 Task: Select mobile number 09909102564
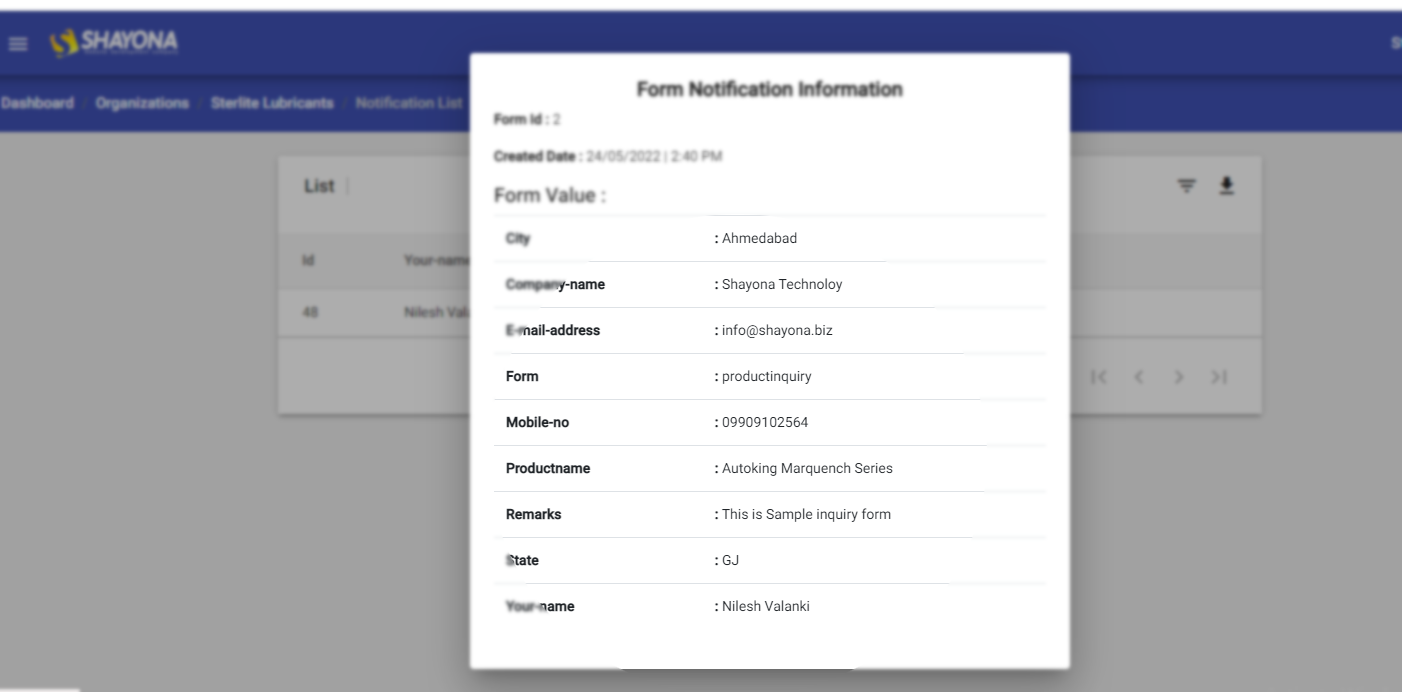765,423
